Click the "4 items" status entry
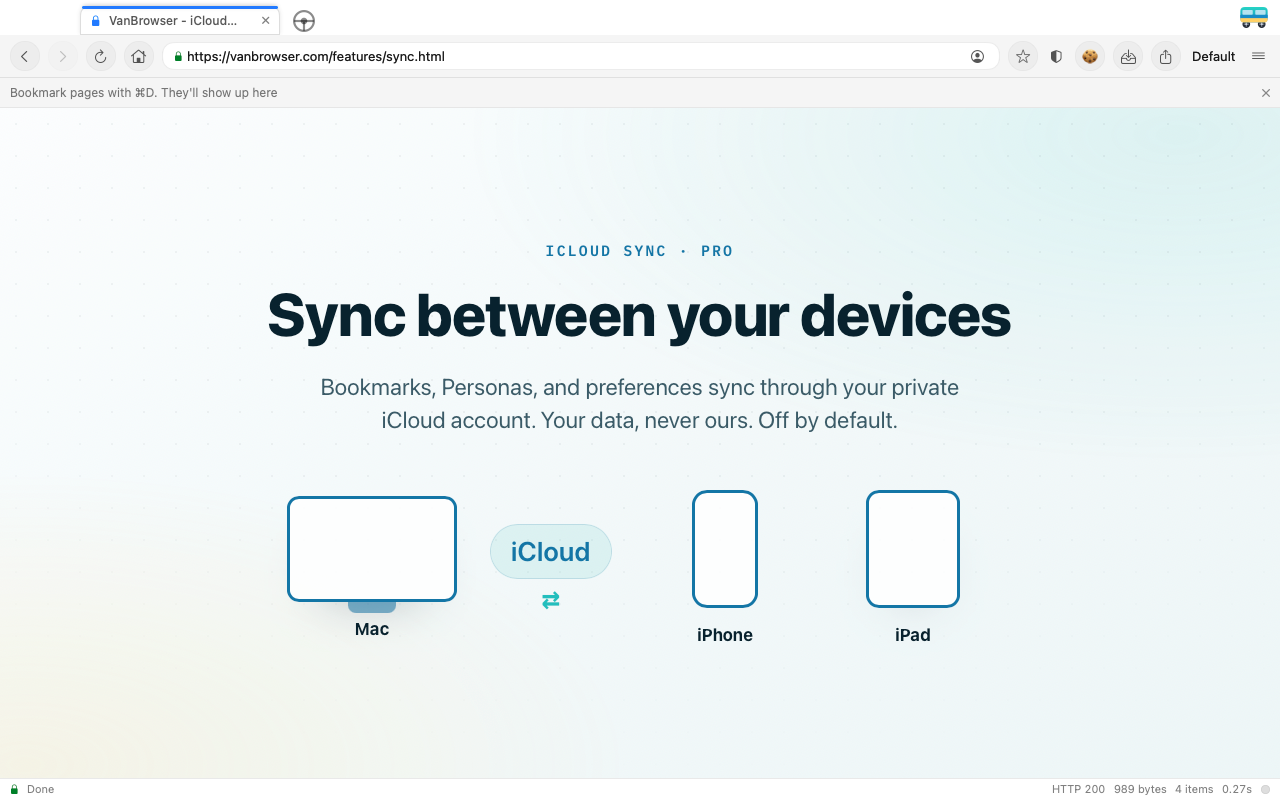The height and width of the screenshot is (800, 1280). [x=1194, y=789]
